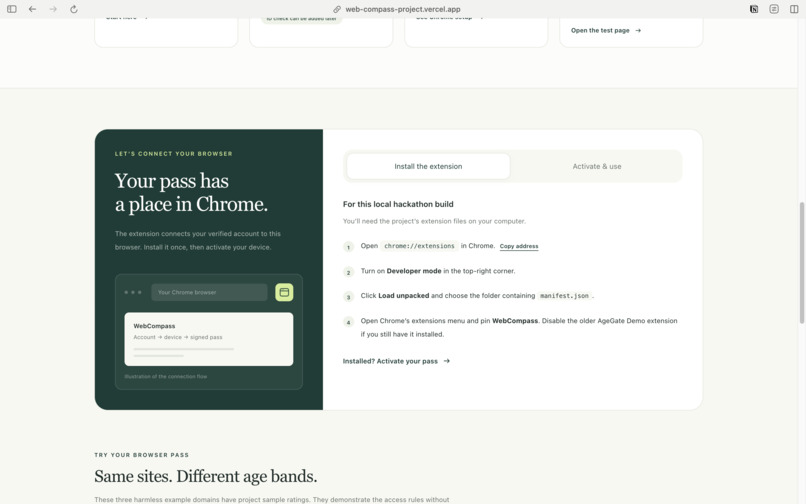The height and width of the screenshot is (504, 806).
Task: Click the Load unpacked text in step 3
Action: pos(404,296)
